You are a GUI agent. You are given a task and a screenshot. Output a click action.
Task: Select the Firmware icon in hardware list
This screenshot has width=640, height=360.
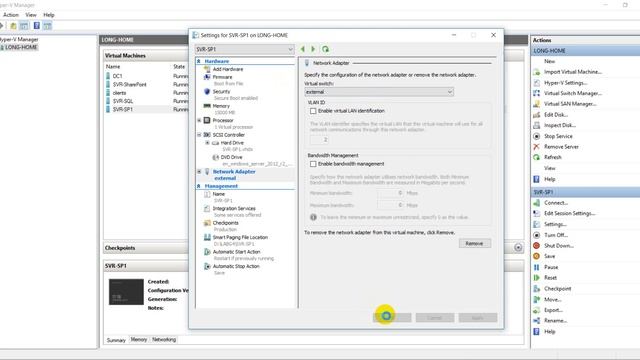(x=207, y=77)
